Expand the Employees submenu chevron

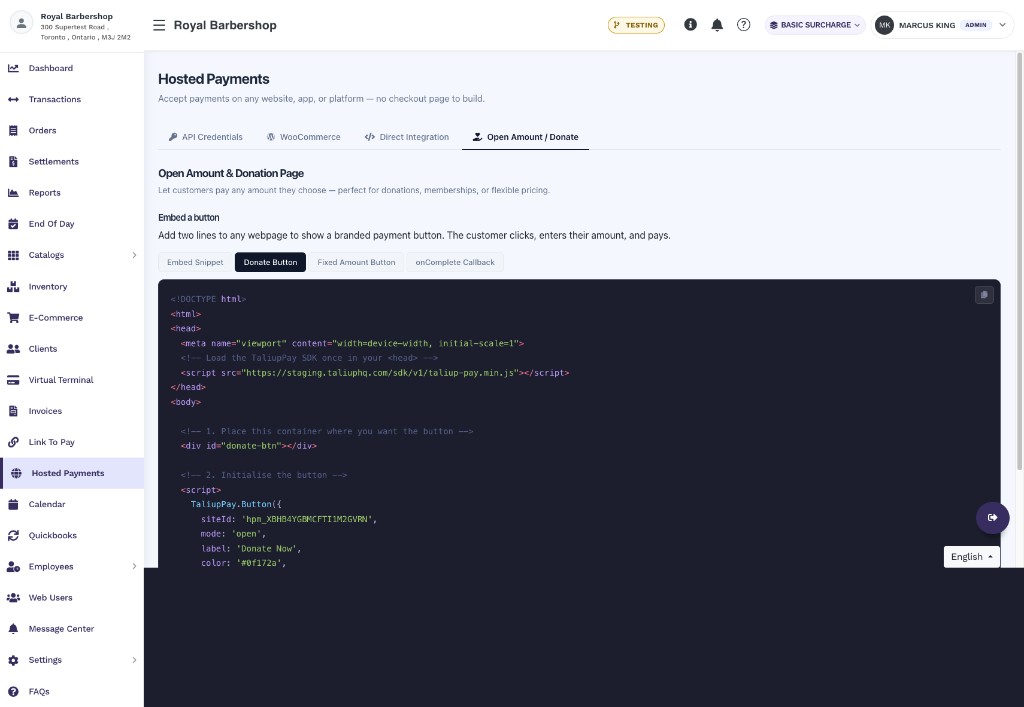[135, 567]
